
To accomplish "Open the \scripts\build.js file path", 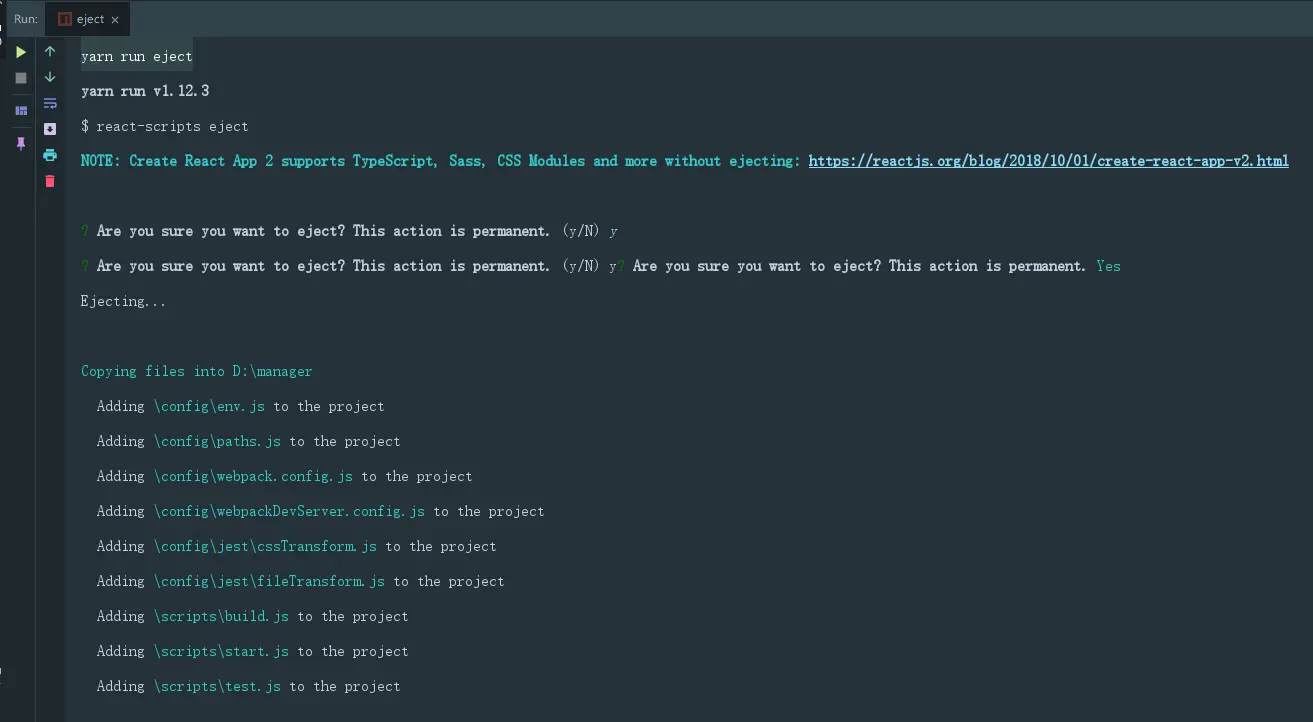I will [x=221, y=616].
